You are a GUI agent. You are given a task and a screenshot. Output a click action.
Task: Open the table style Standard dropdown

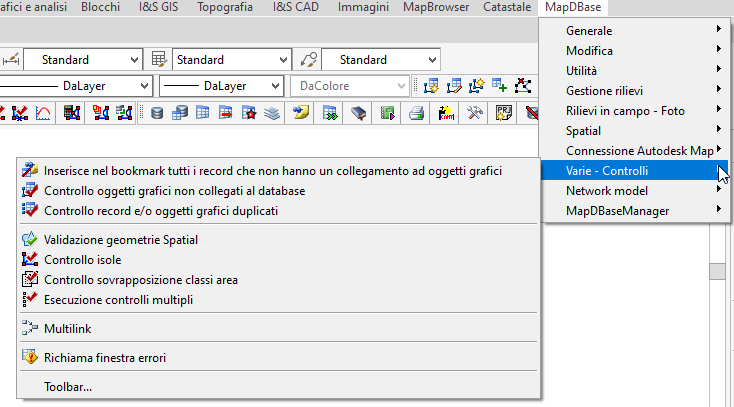coord(232,60)
